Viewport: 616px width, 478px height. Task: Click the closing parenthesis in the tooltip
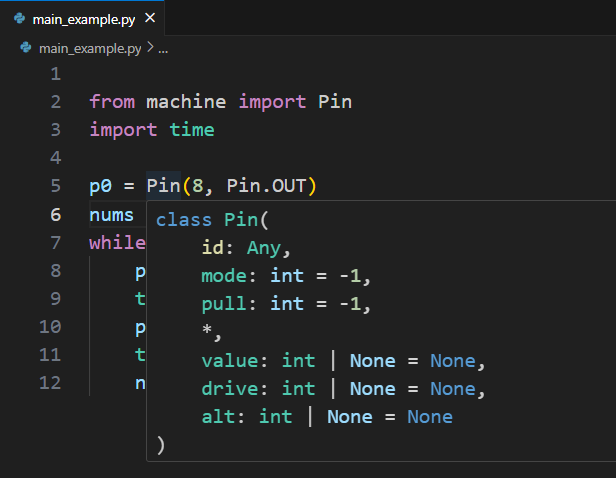[x=161, y=445]
